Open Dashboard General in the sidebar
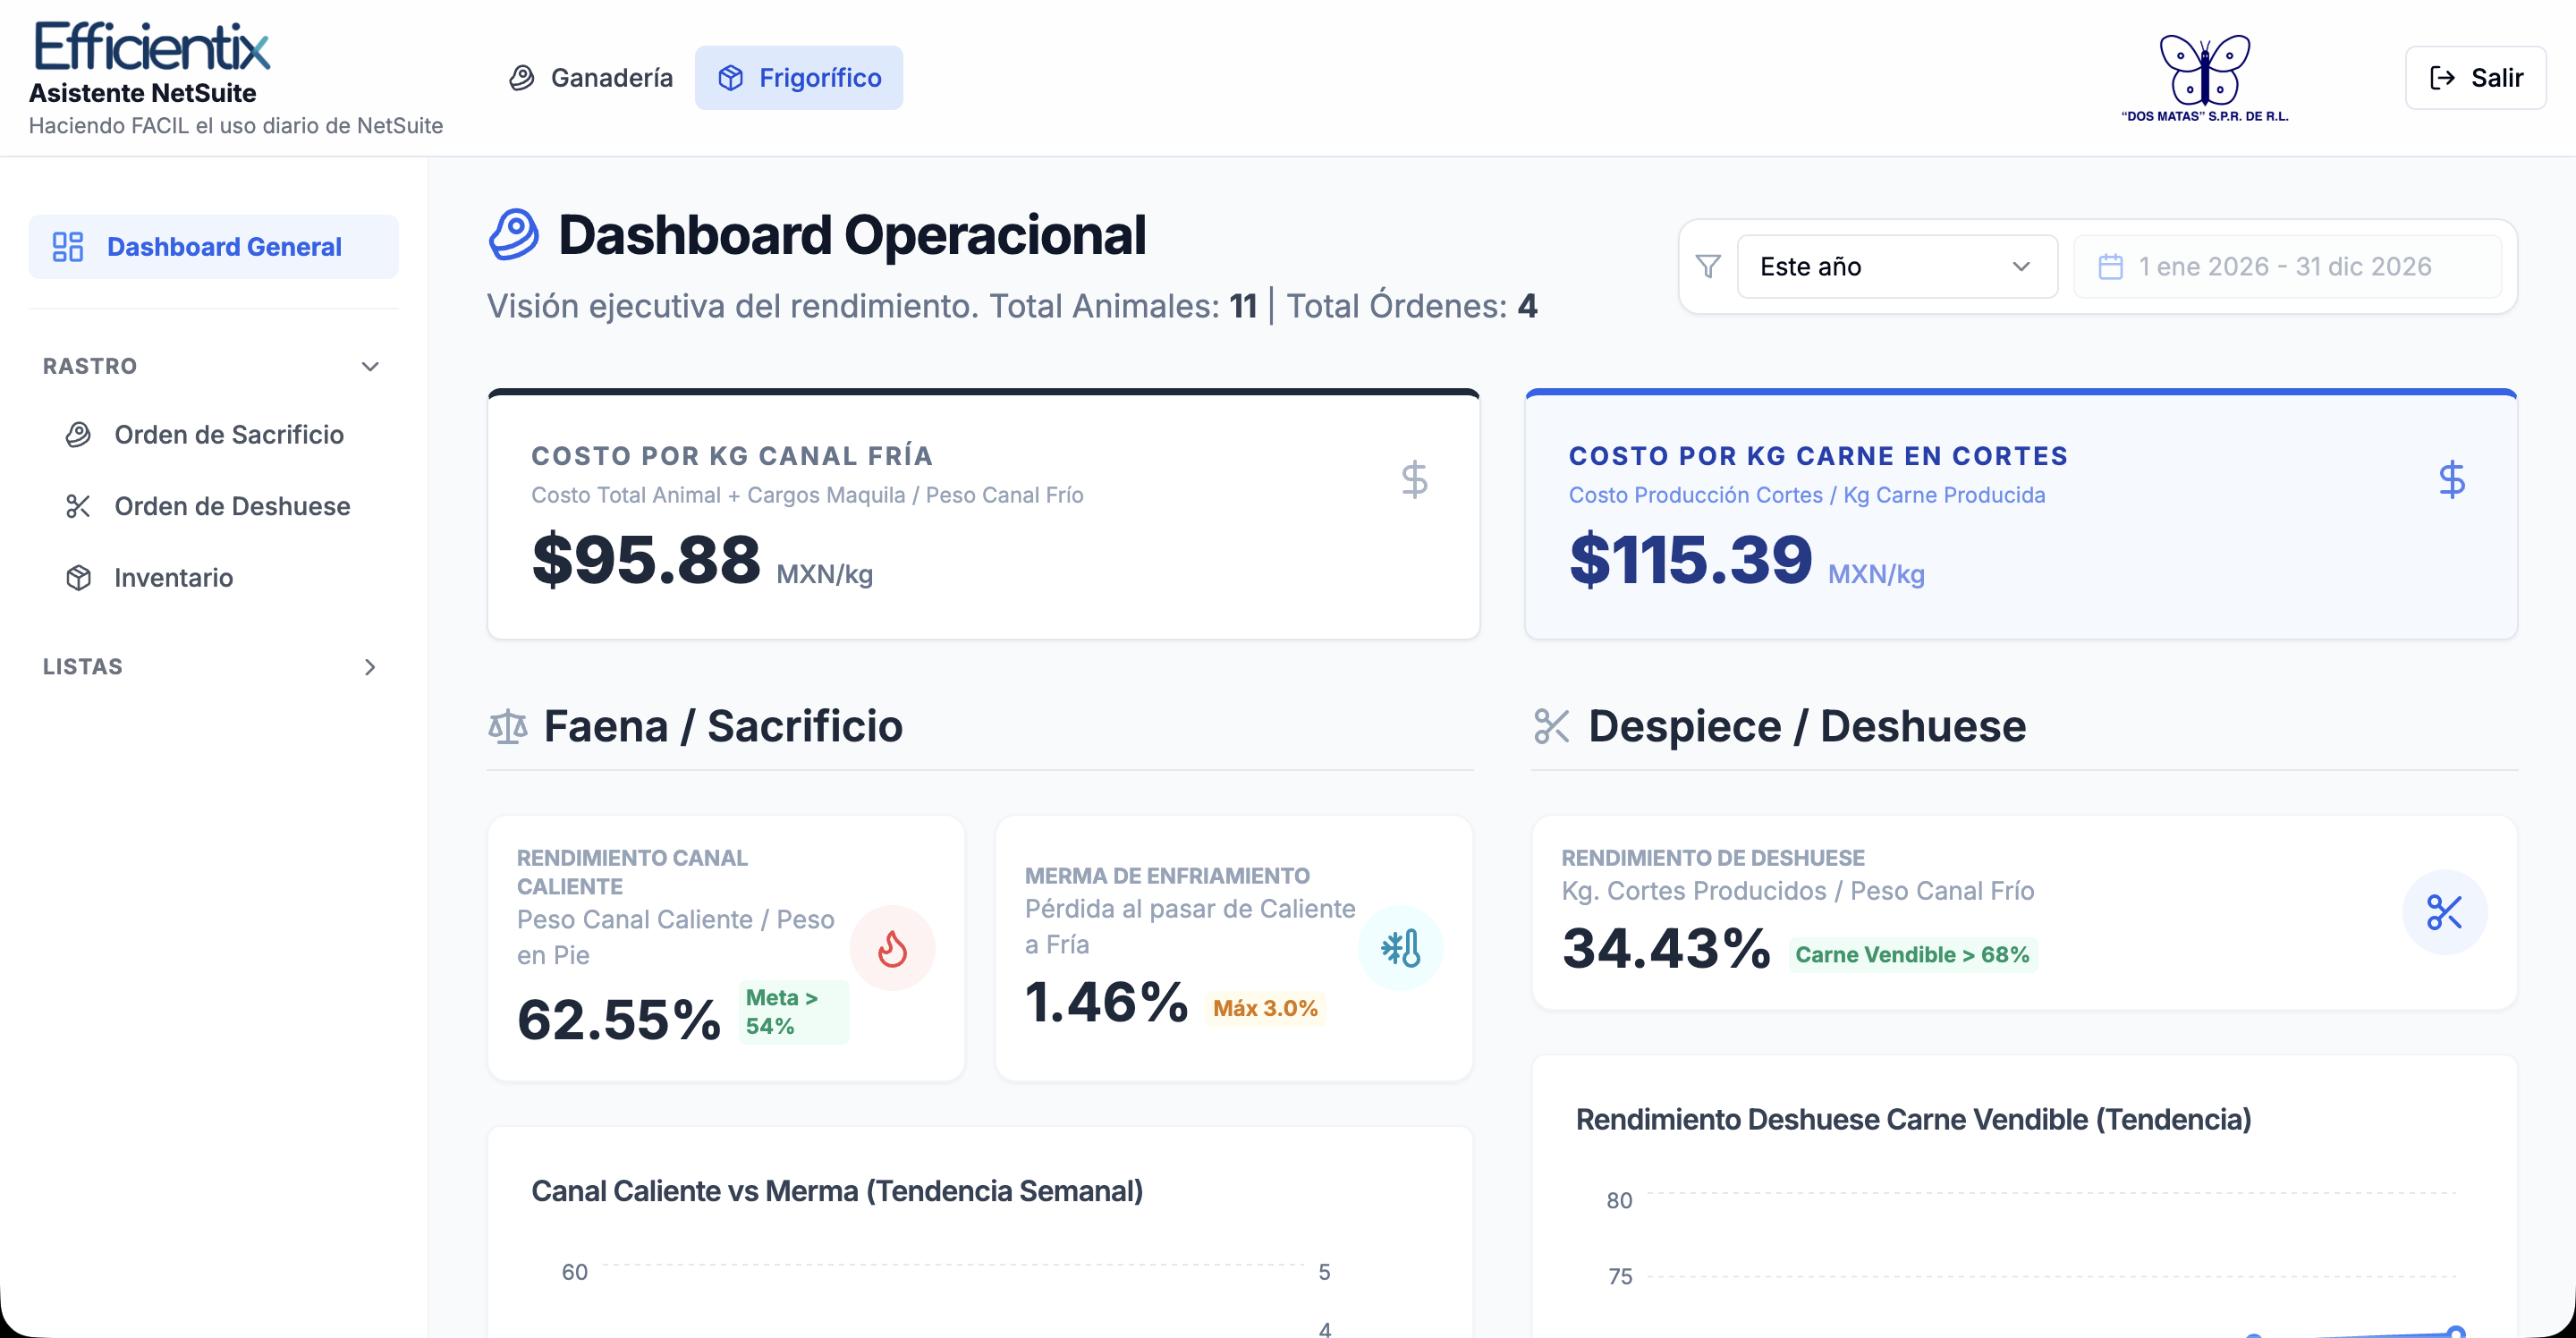 point(213,247)
